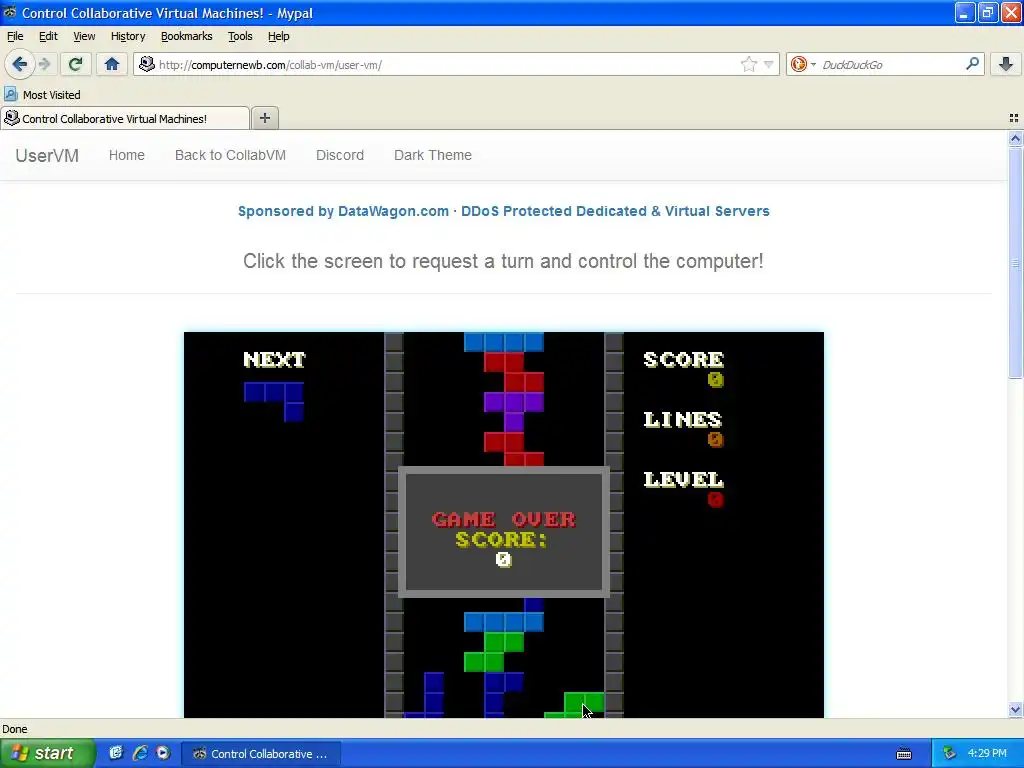Open the File menu
The width and height of the screenshot is (1024, 768).
tap(15, 36)
